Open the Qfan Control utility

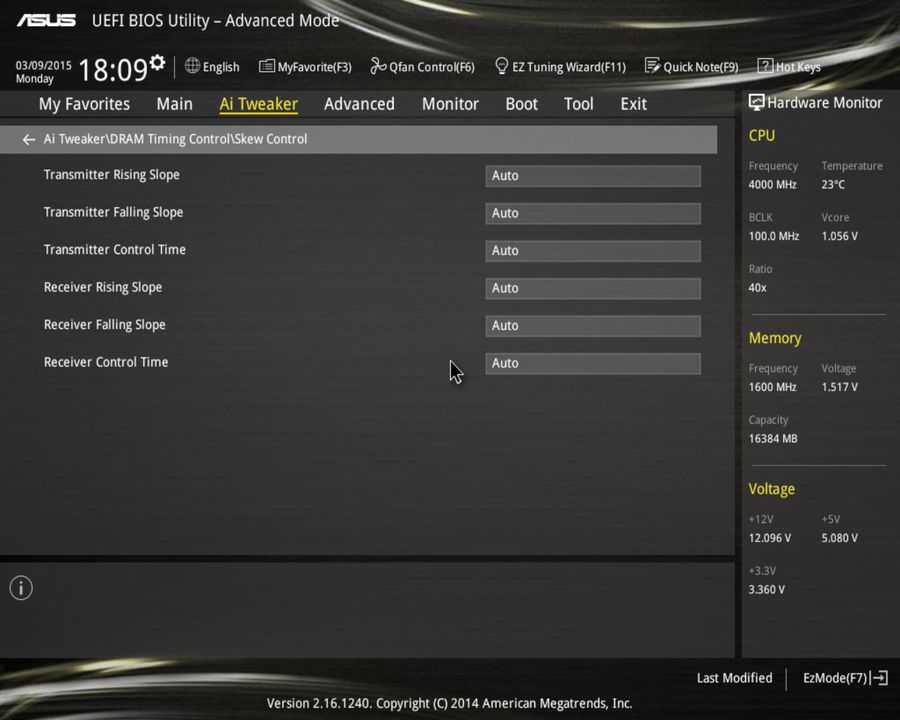pos(422,66)
